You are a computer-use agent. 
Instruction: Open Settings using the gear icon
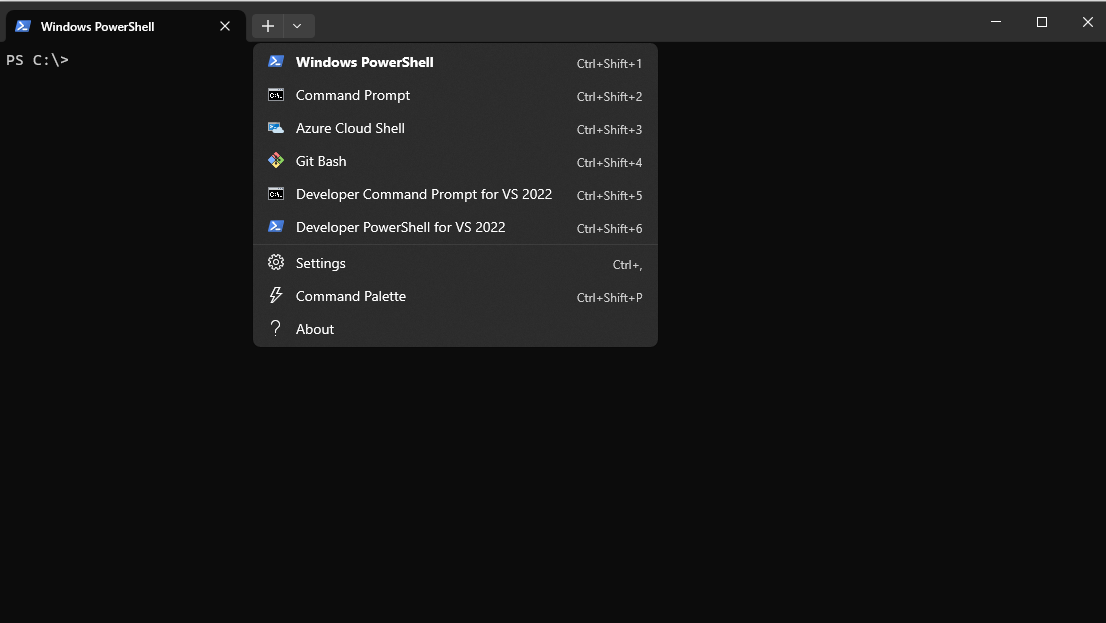coord(276,263)
